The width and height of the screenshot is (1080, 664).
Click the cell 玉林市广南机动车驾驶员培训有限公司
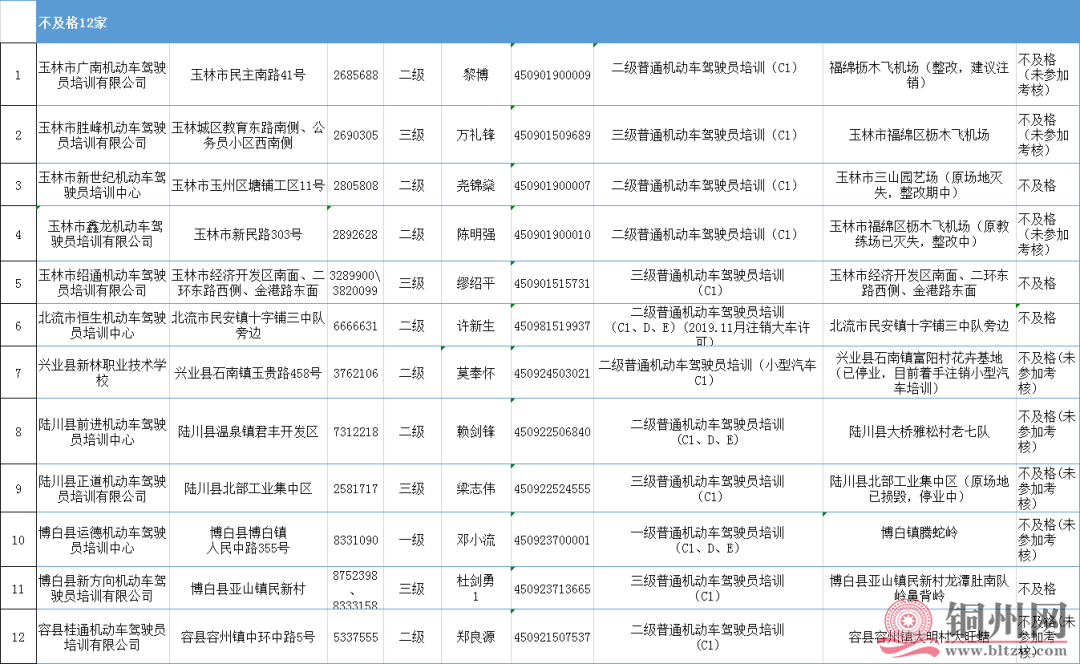(x=102, y=75)
